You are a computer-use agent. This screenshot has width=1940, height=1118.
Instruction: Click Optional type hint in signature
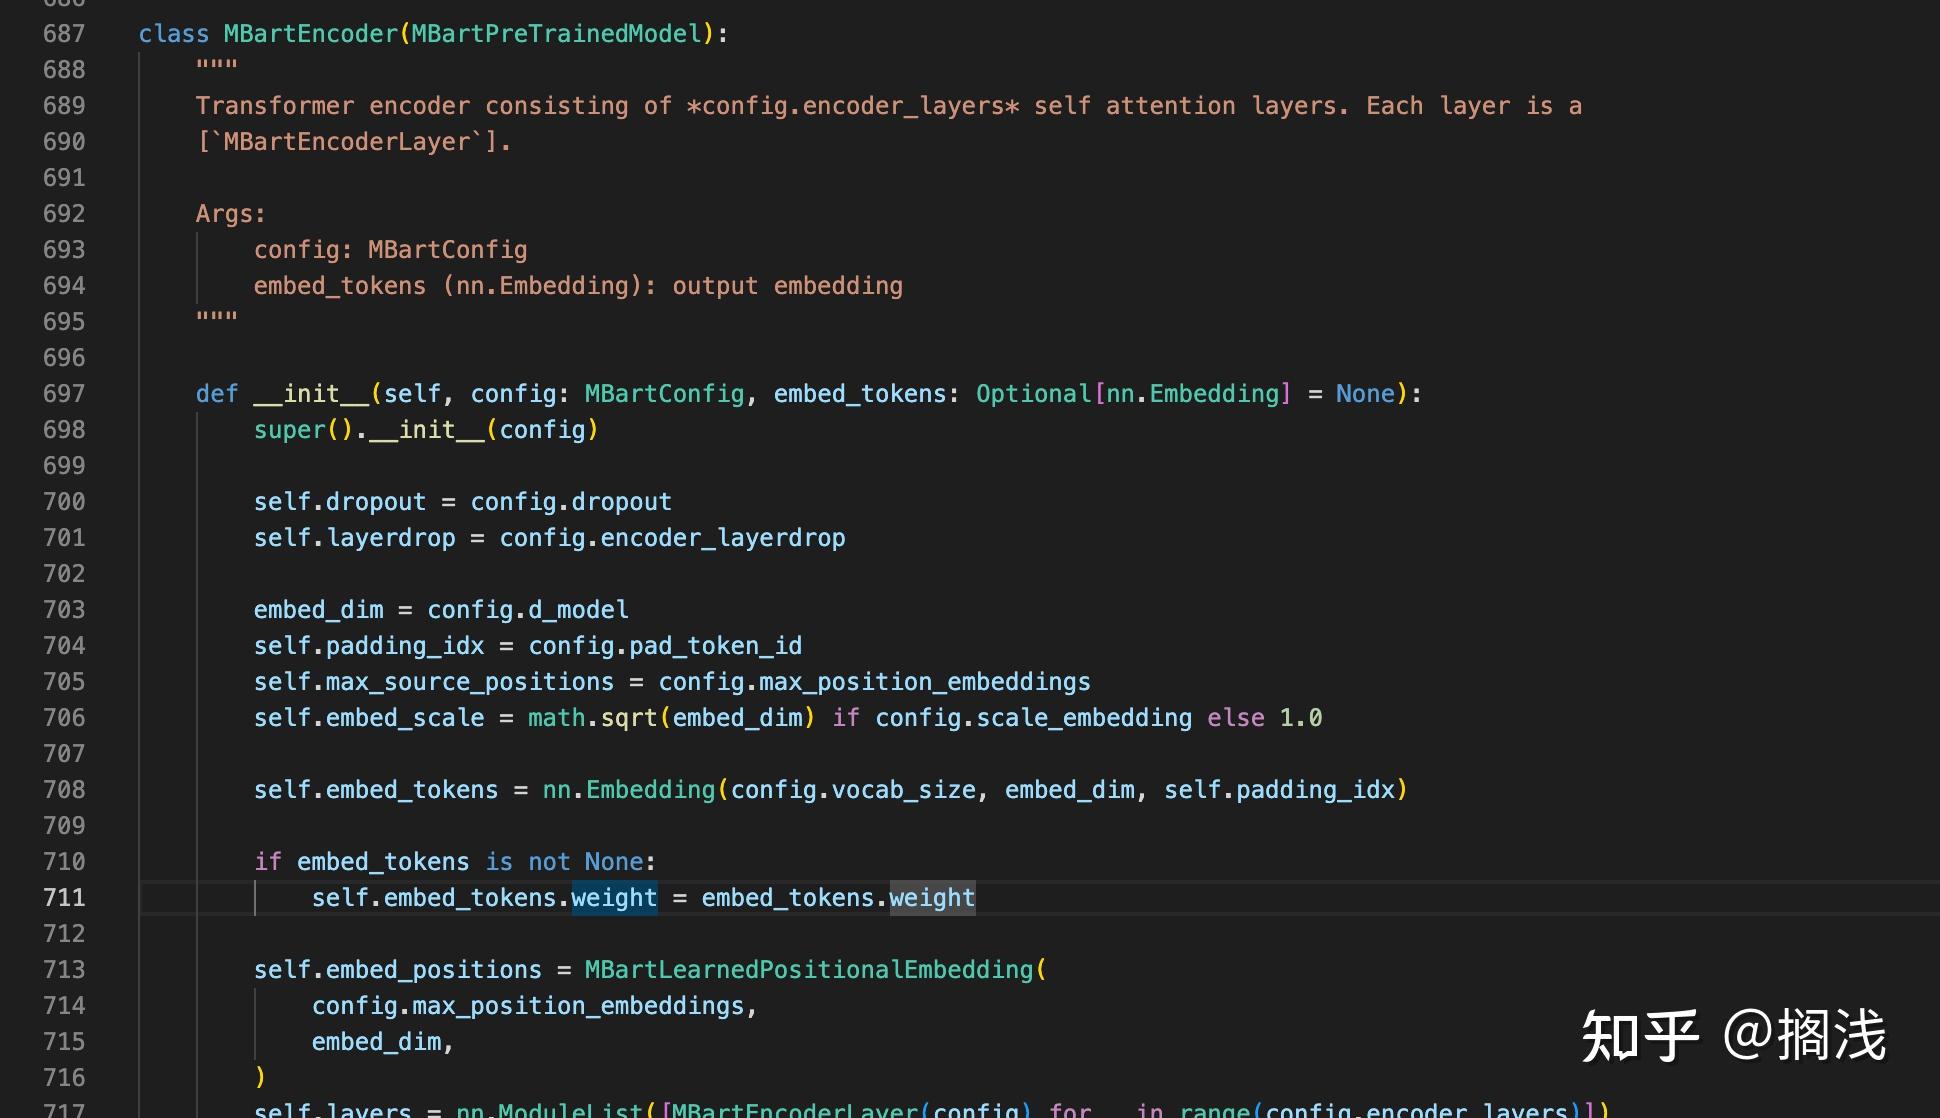(1034, 393)
